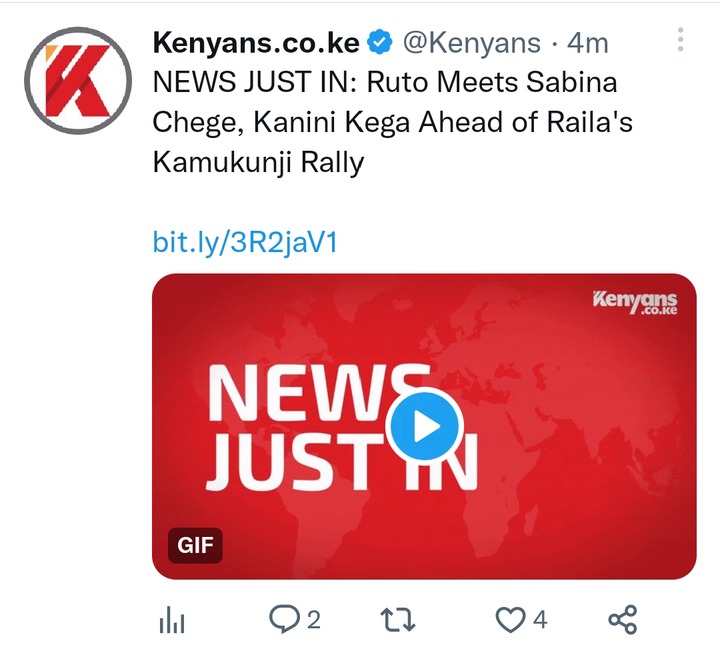Share the tweet via share icon
720x659 pixels.
pyautogui.click(x=623, y=620)
